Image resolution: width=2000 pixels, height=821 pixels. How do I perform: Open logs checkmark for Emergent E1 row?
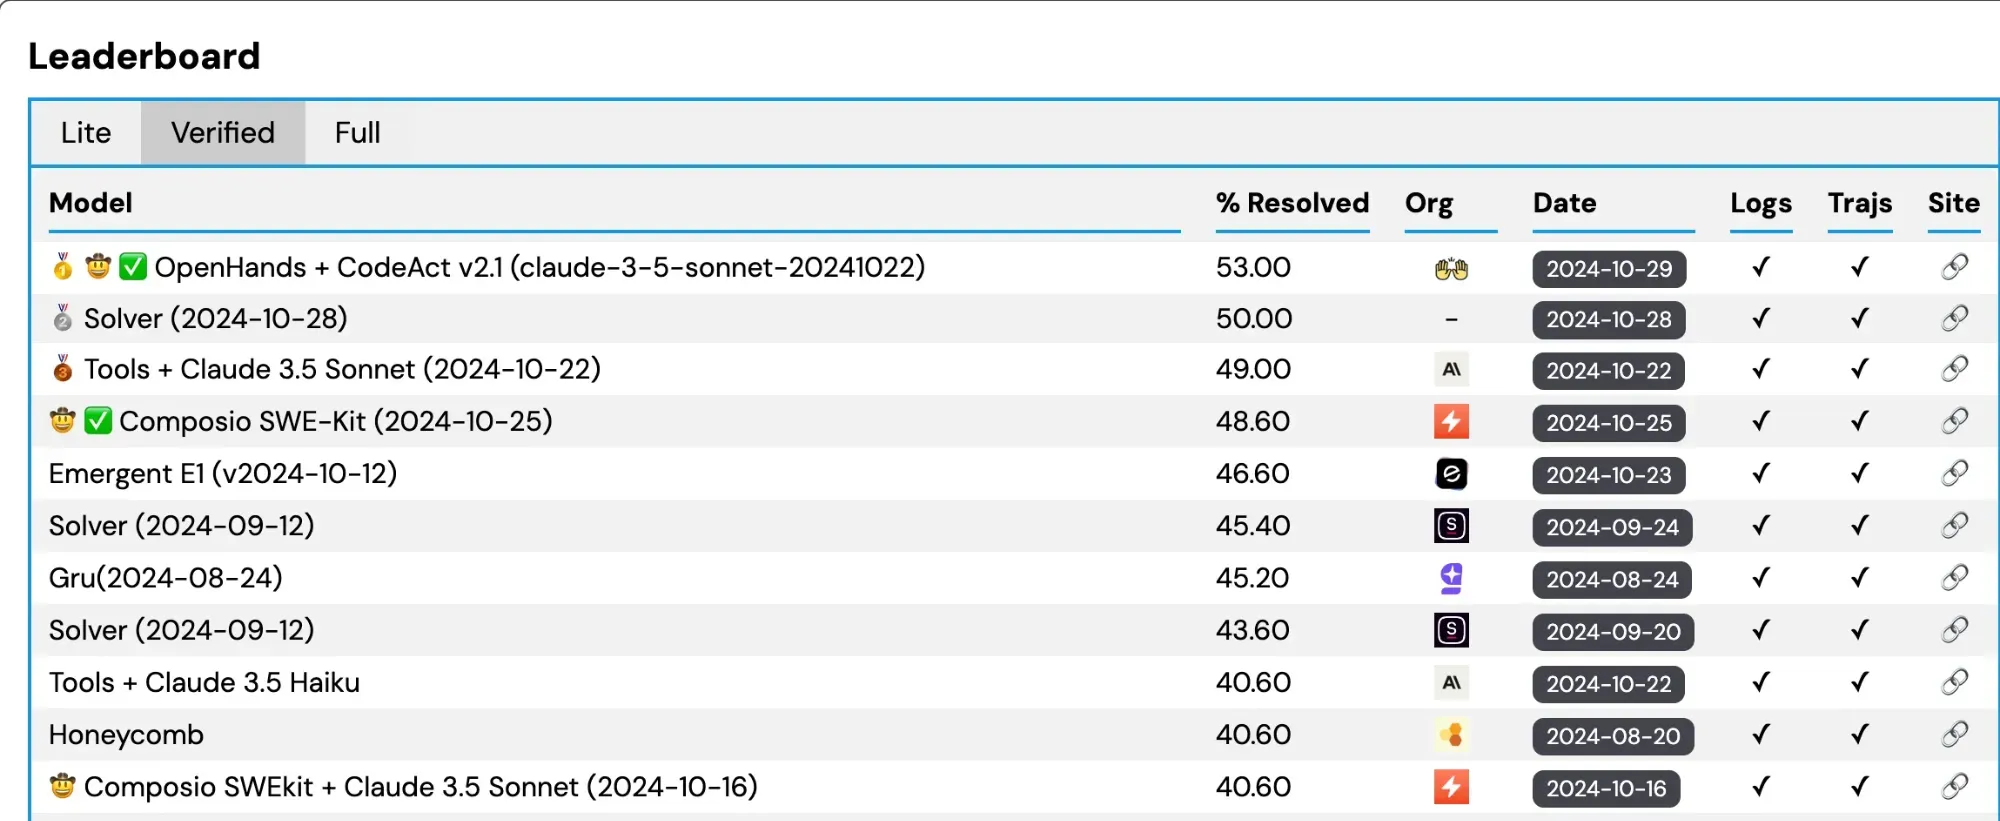pos(1761,473)
